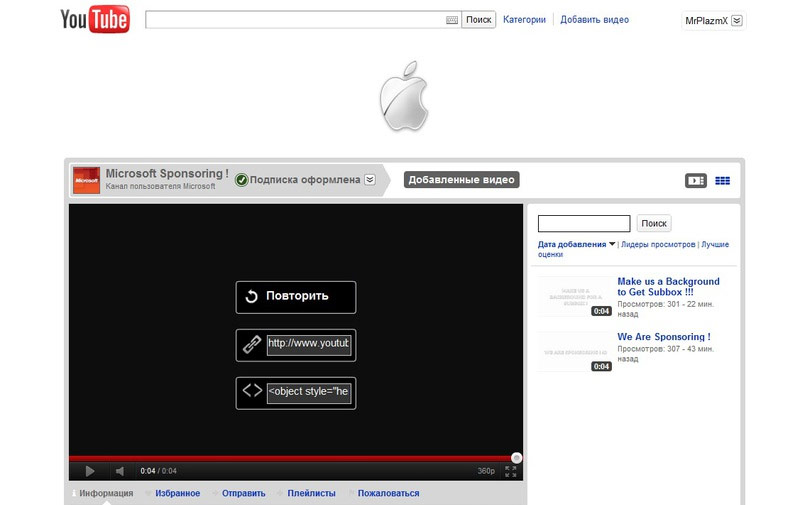Click the channel Поиск button
This screenshot has height=505, width=800.
click(x=654, y=223)
